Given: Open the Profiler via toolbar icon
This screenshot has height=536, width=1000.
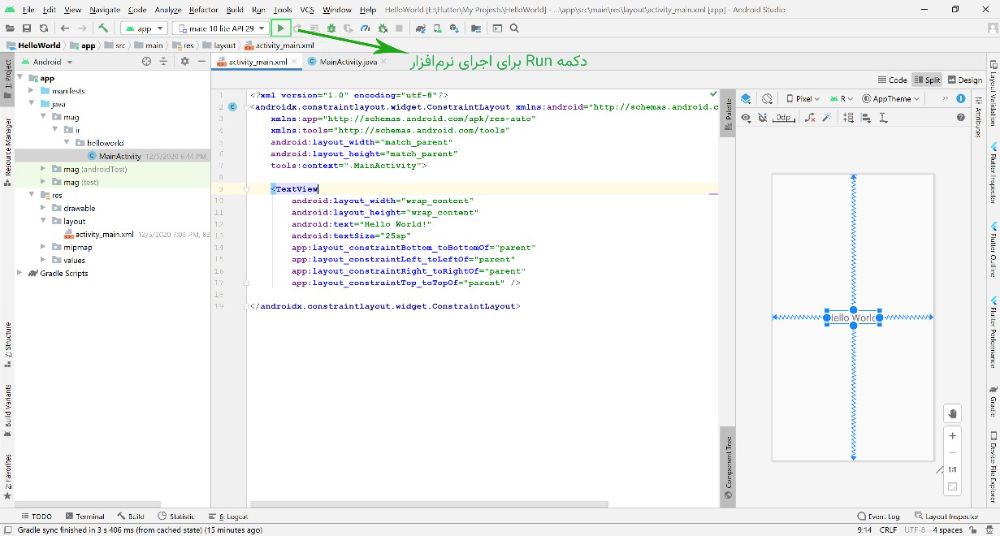Looking at the screenshot, I should coord(365,28).
